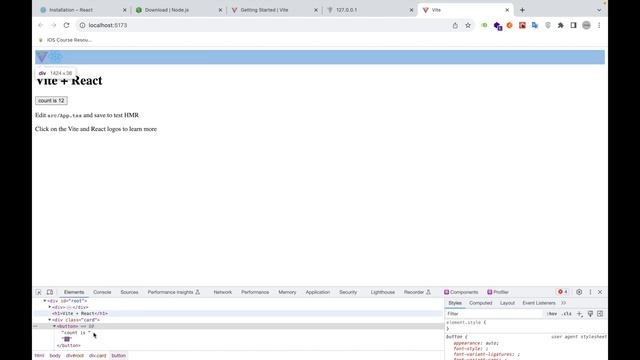Close the Getting Started | Vite tab

tap(316, 10)
